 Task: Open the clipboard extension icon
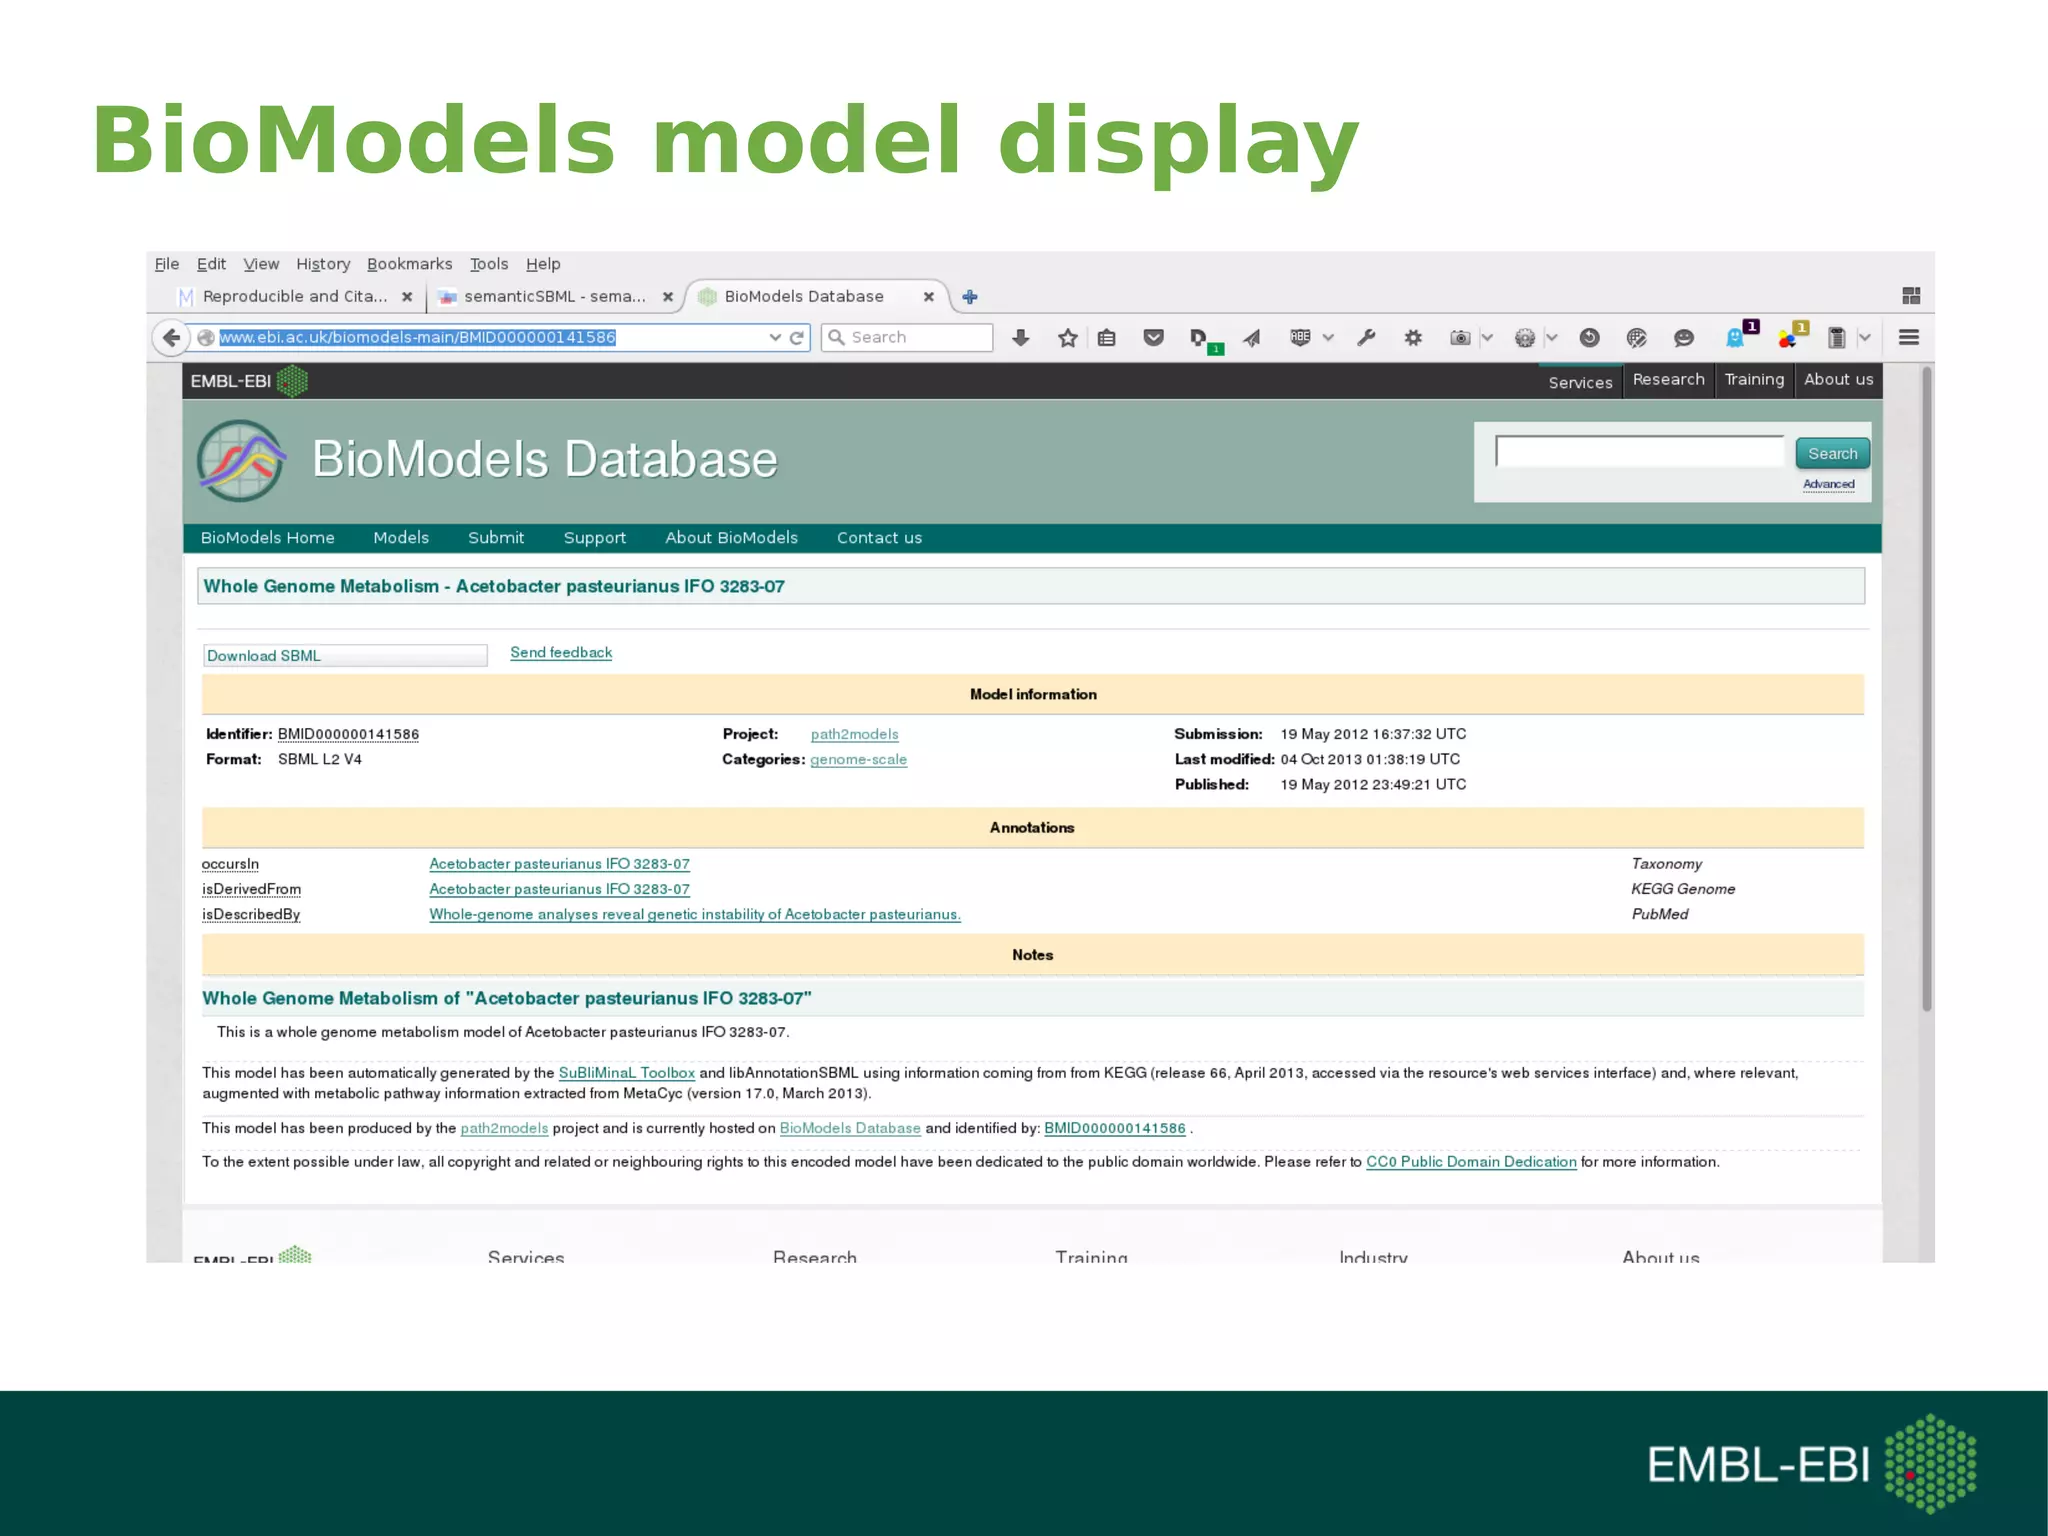click(1836, 338)
